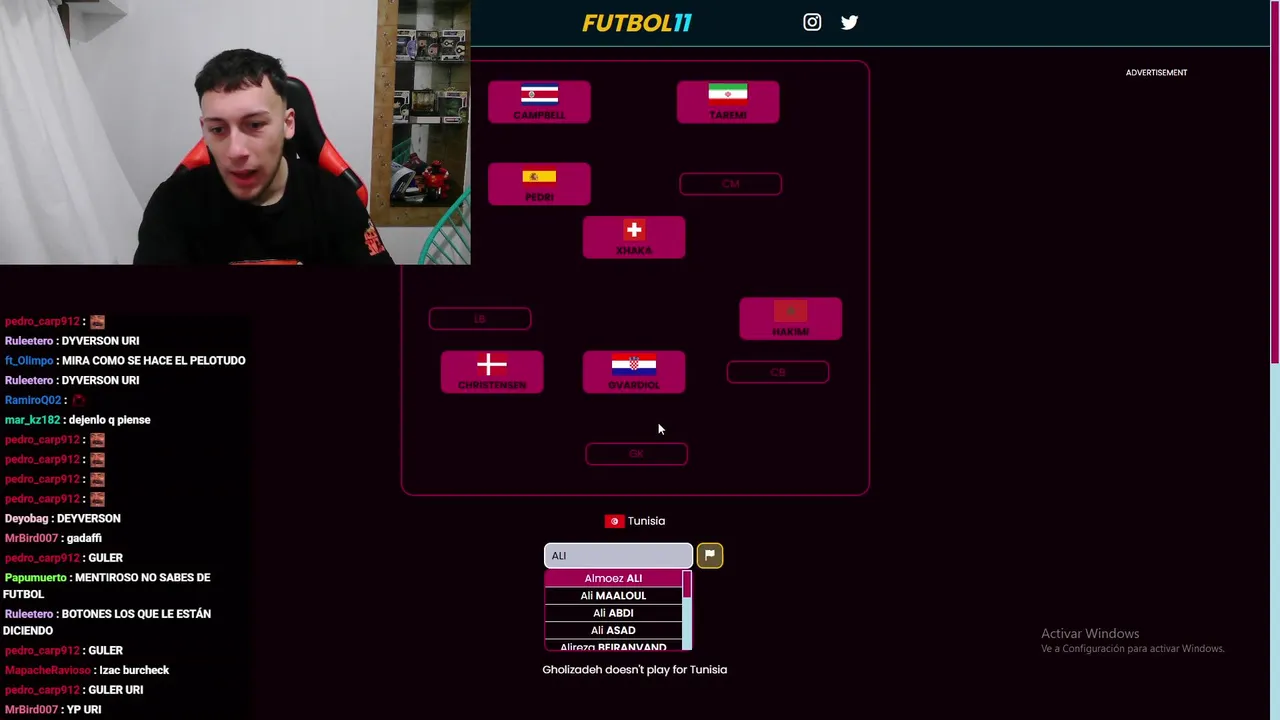Screen dimensions: 1280x720
Task: Click the ADVERTISEMENT label
Action: (1156, 73)
